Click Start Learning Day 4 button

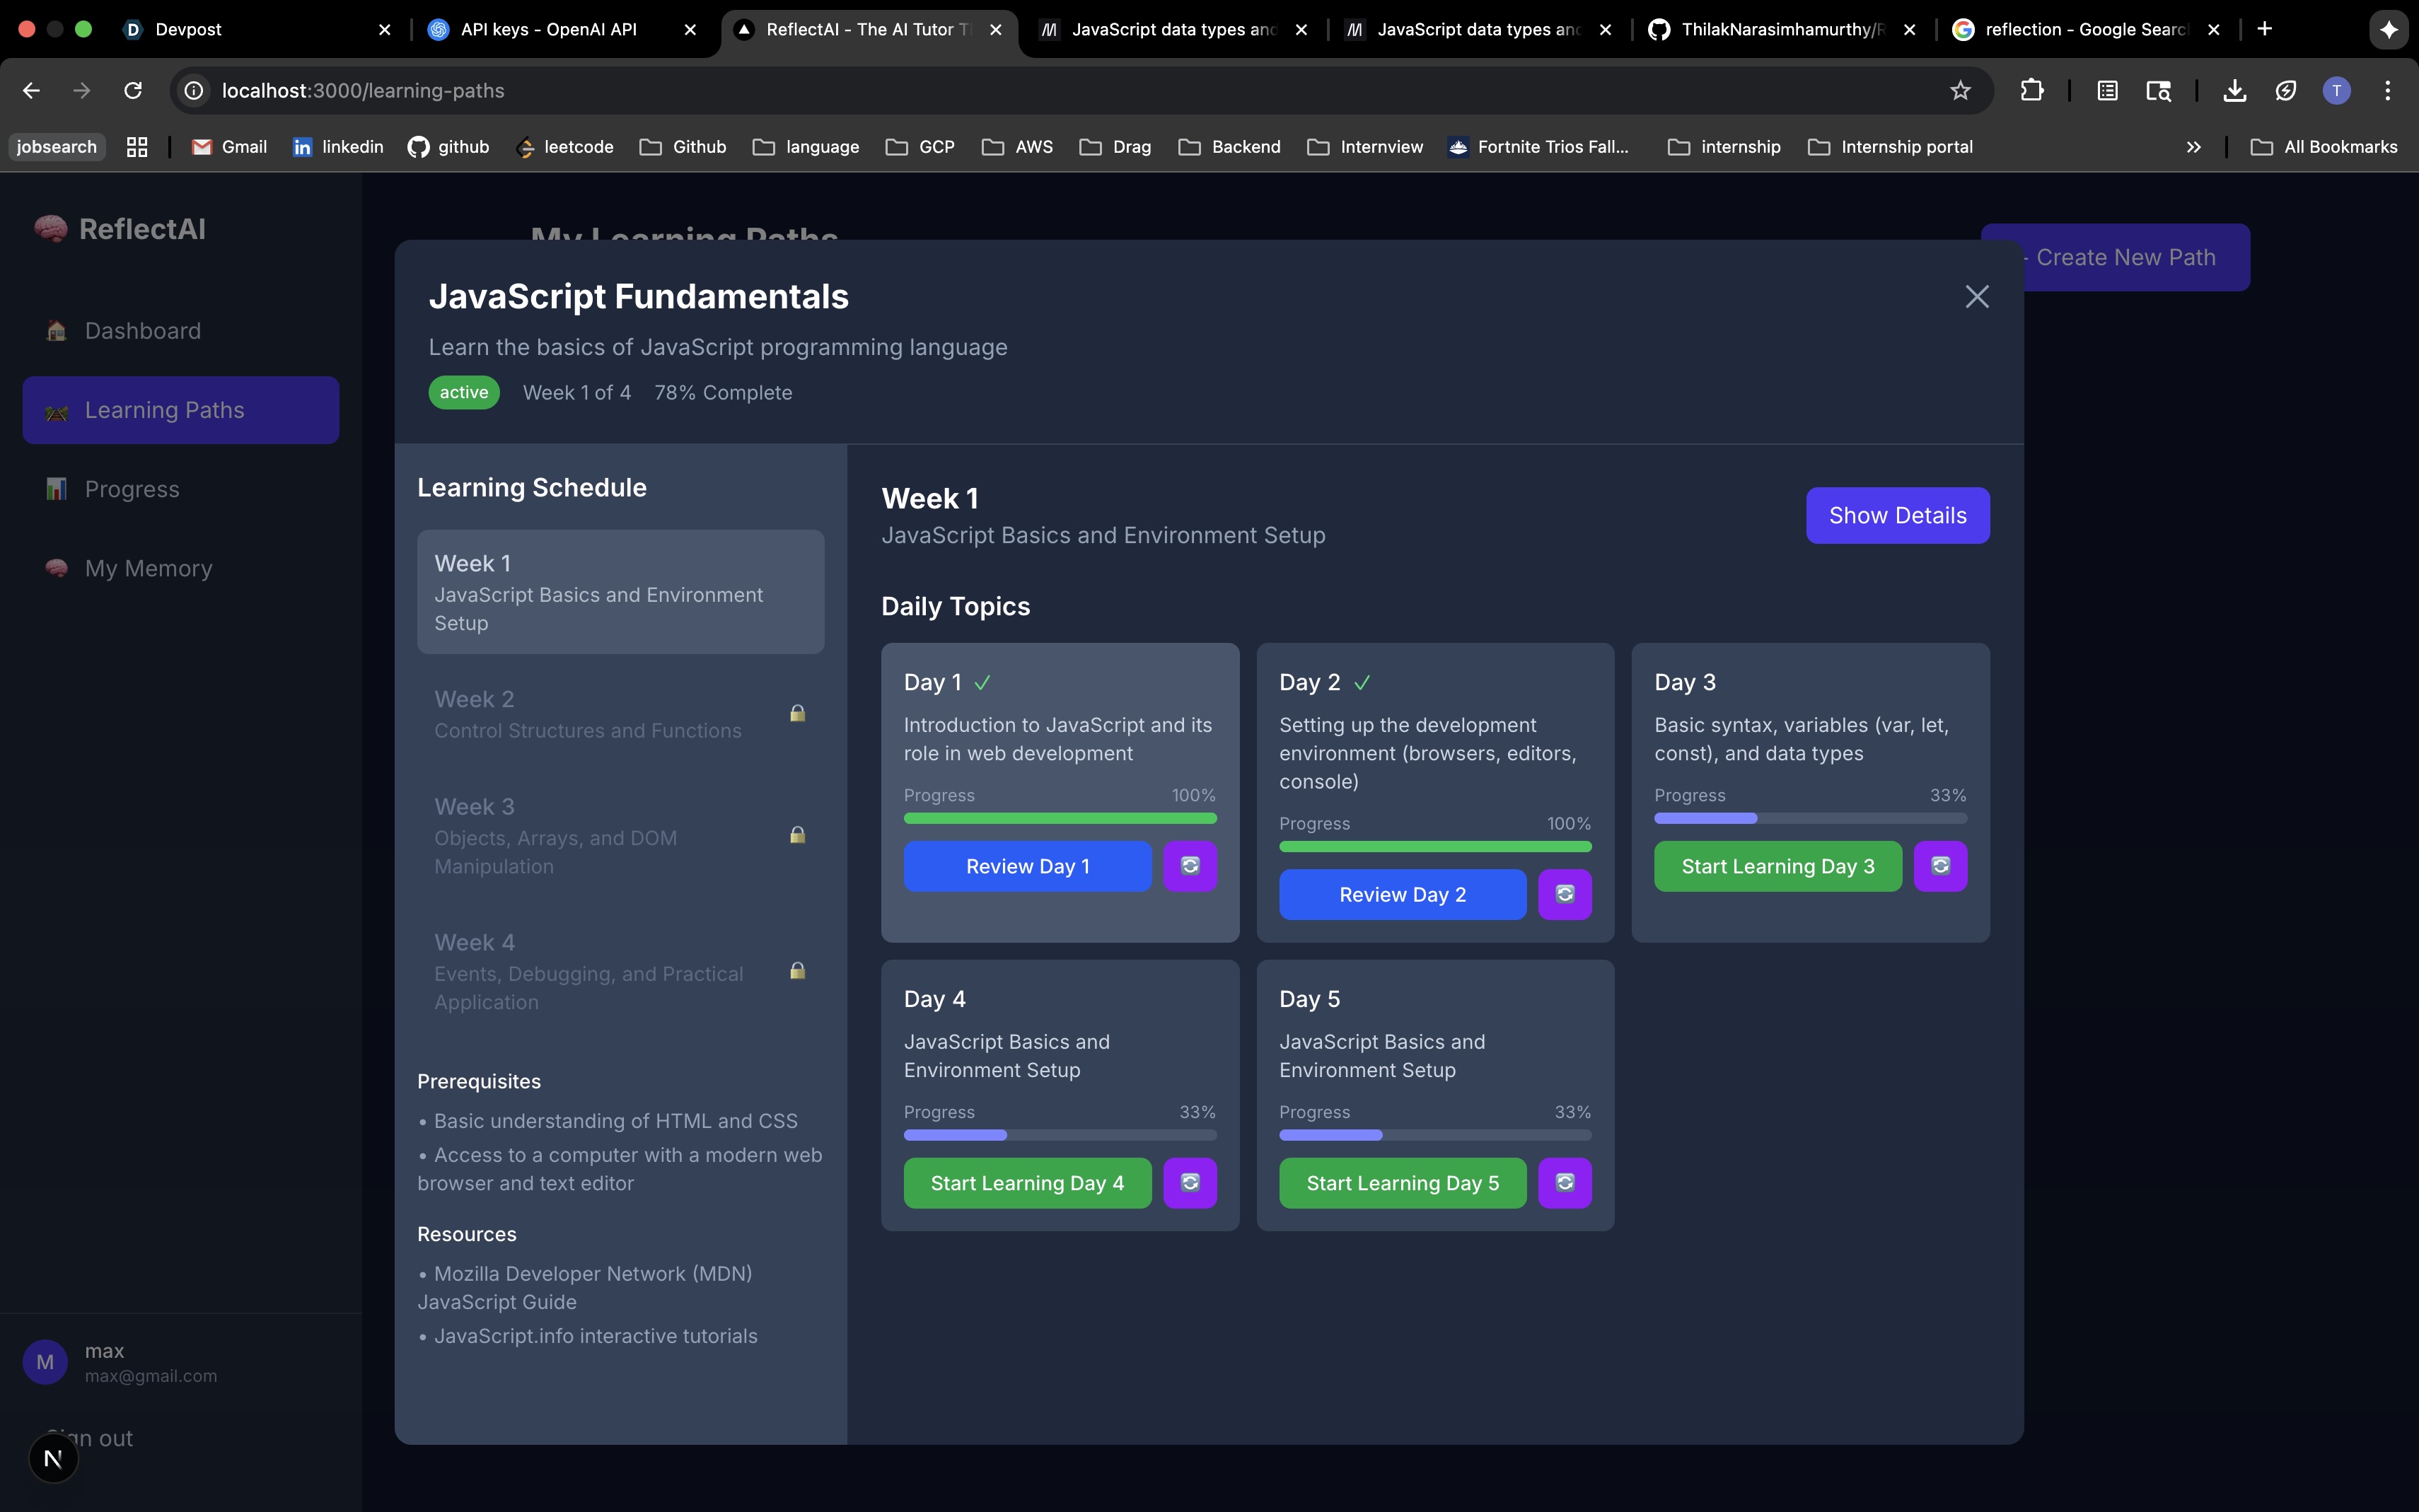(x=1027, y=1183)
